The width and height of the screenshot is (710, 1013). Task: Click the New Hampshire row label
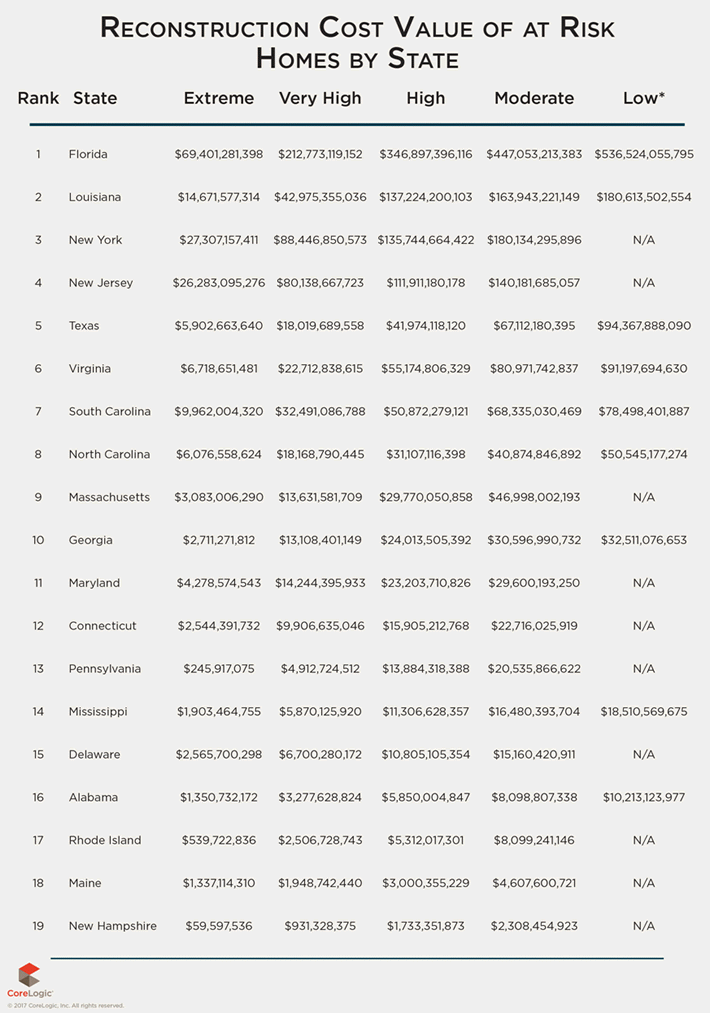tap(113, 926)
